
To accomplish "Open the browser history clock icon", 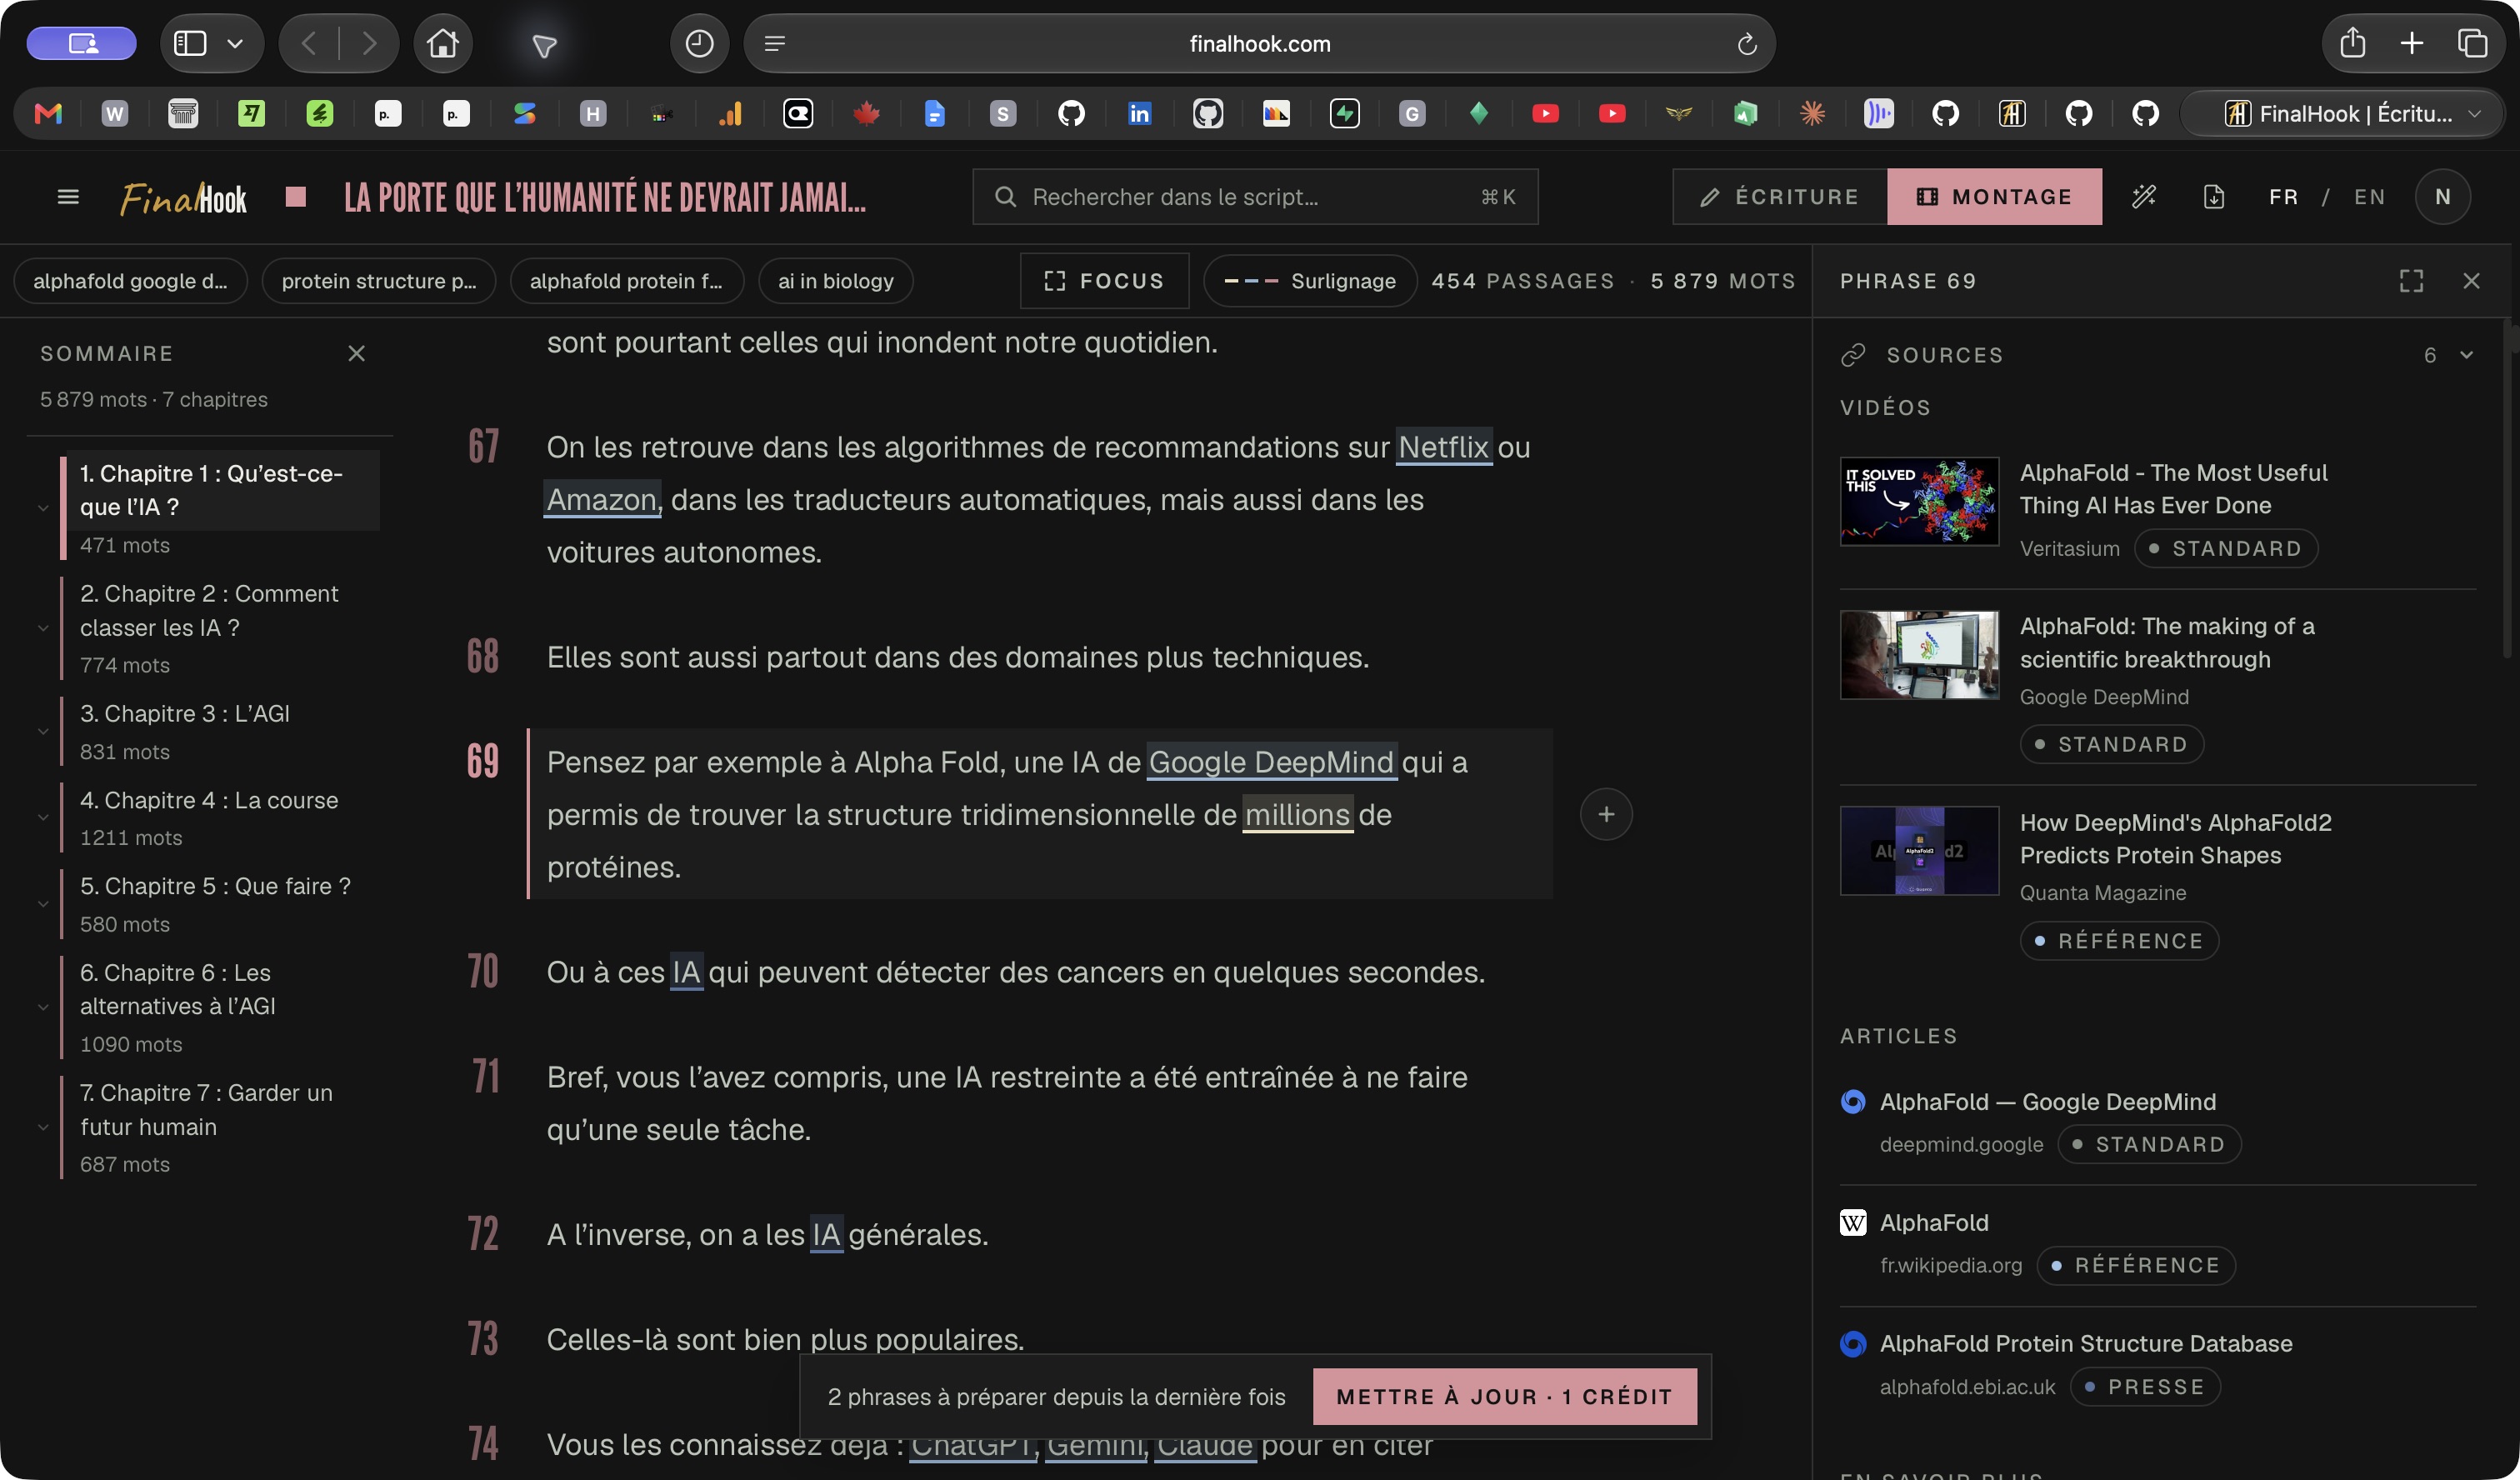I will [699, 43].
